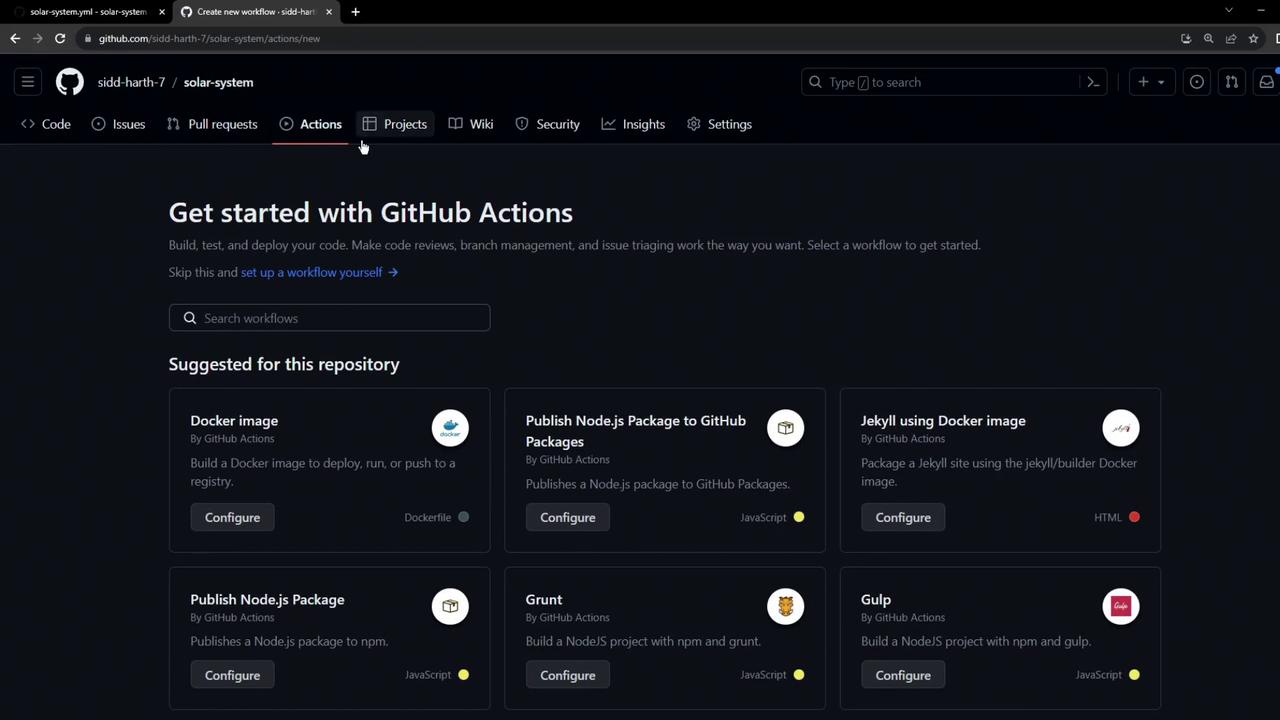Click the Gulp card title

coord(876,600)
